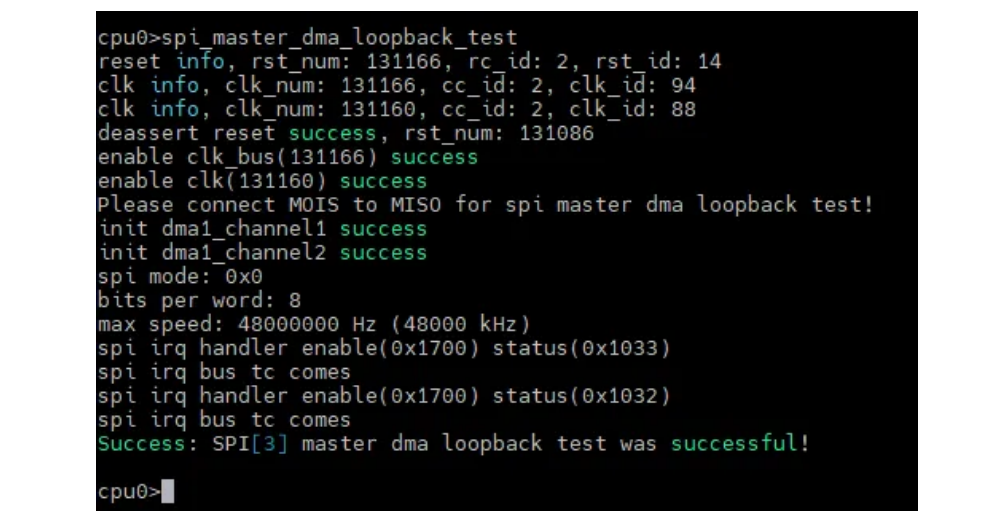
Task: Click the green word successful in the last output line
Action: (x=734, y=443)
